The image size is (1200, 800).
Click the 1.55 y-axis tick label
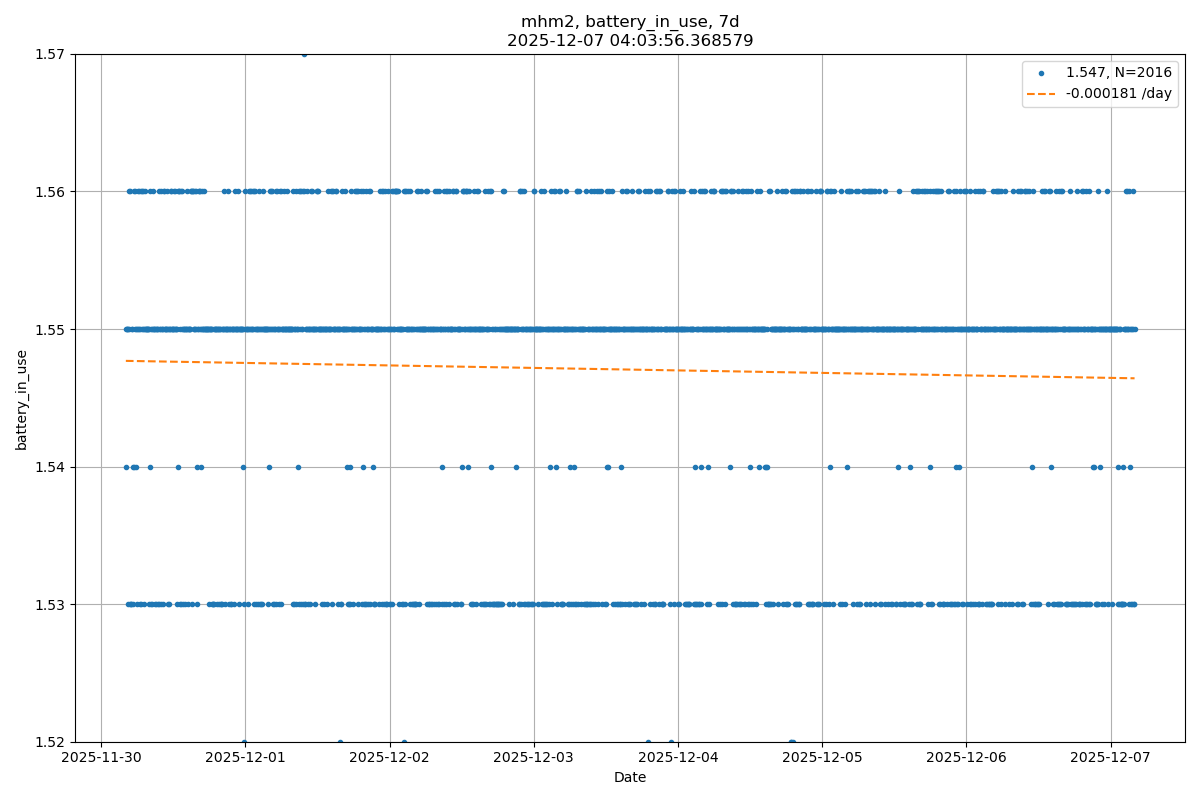click(x=50, y=329)
